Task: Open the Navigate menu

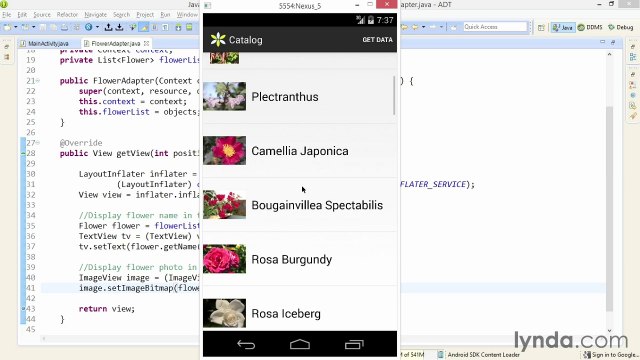Action: point(96,15)
